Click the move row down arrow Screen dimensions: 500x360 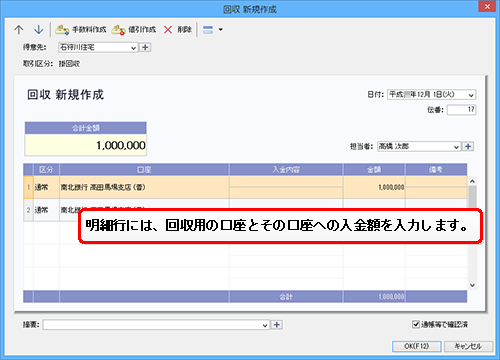(39, 30)
